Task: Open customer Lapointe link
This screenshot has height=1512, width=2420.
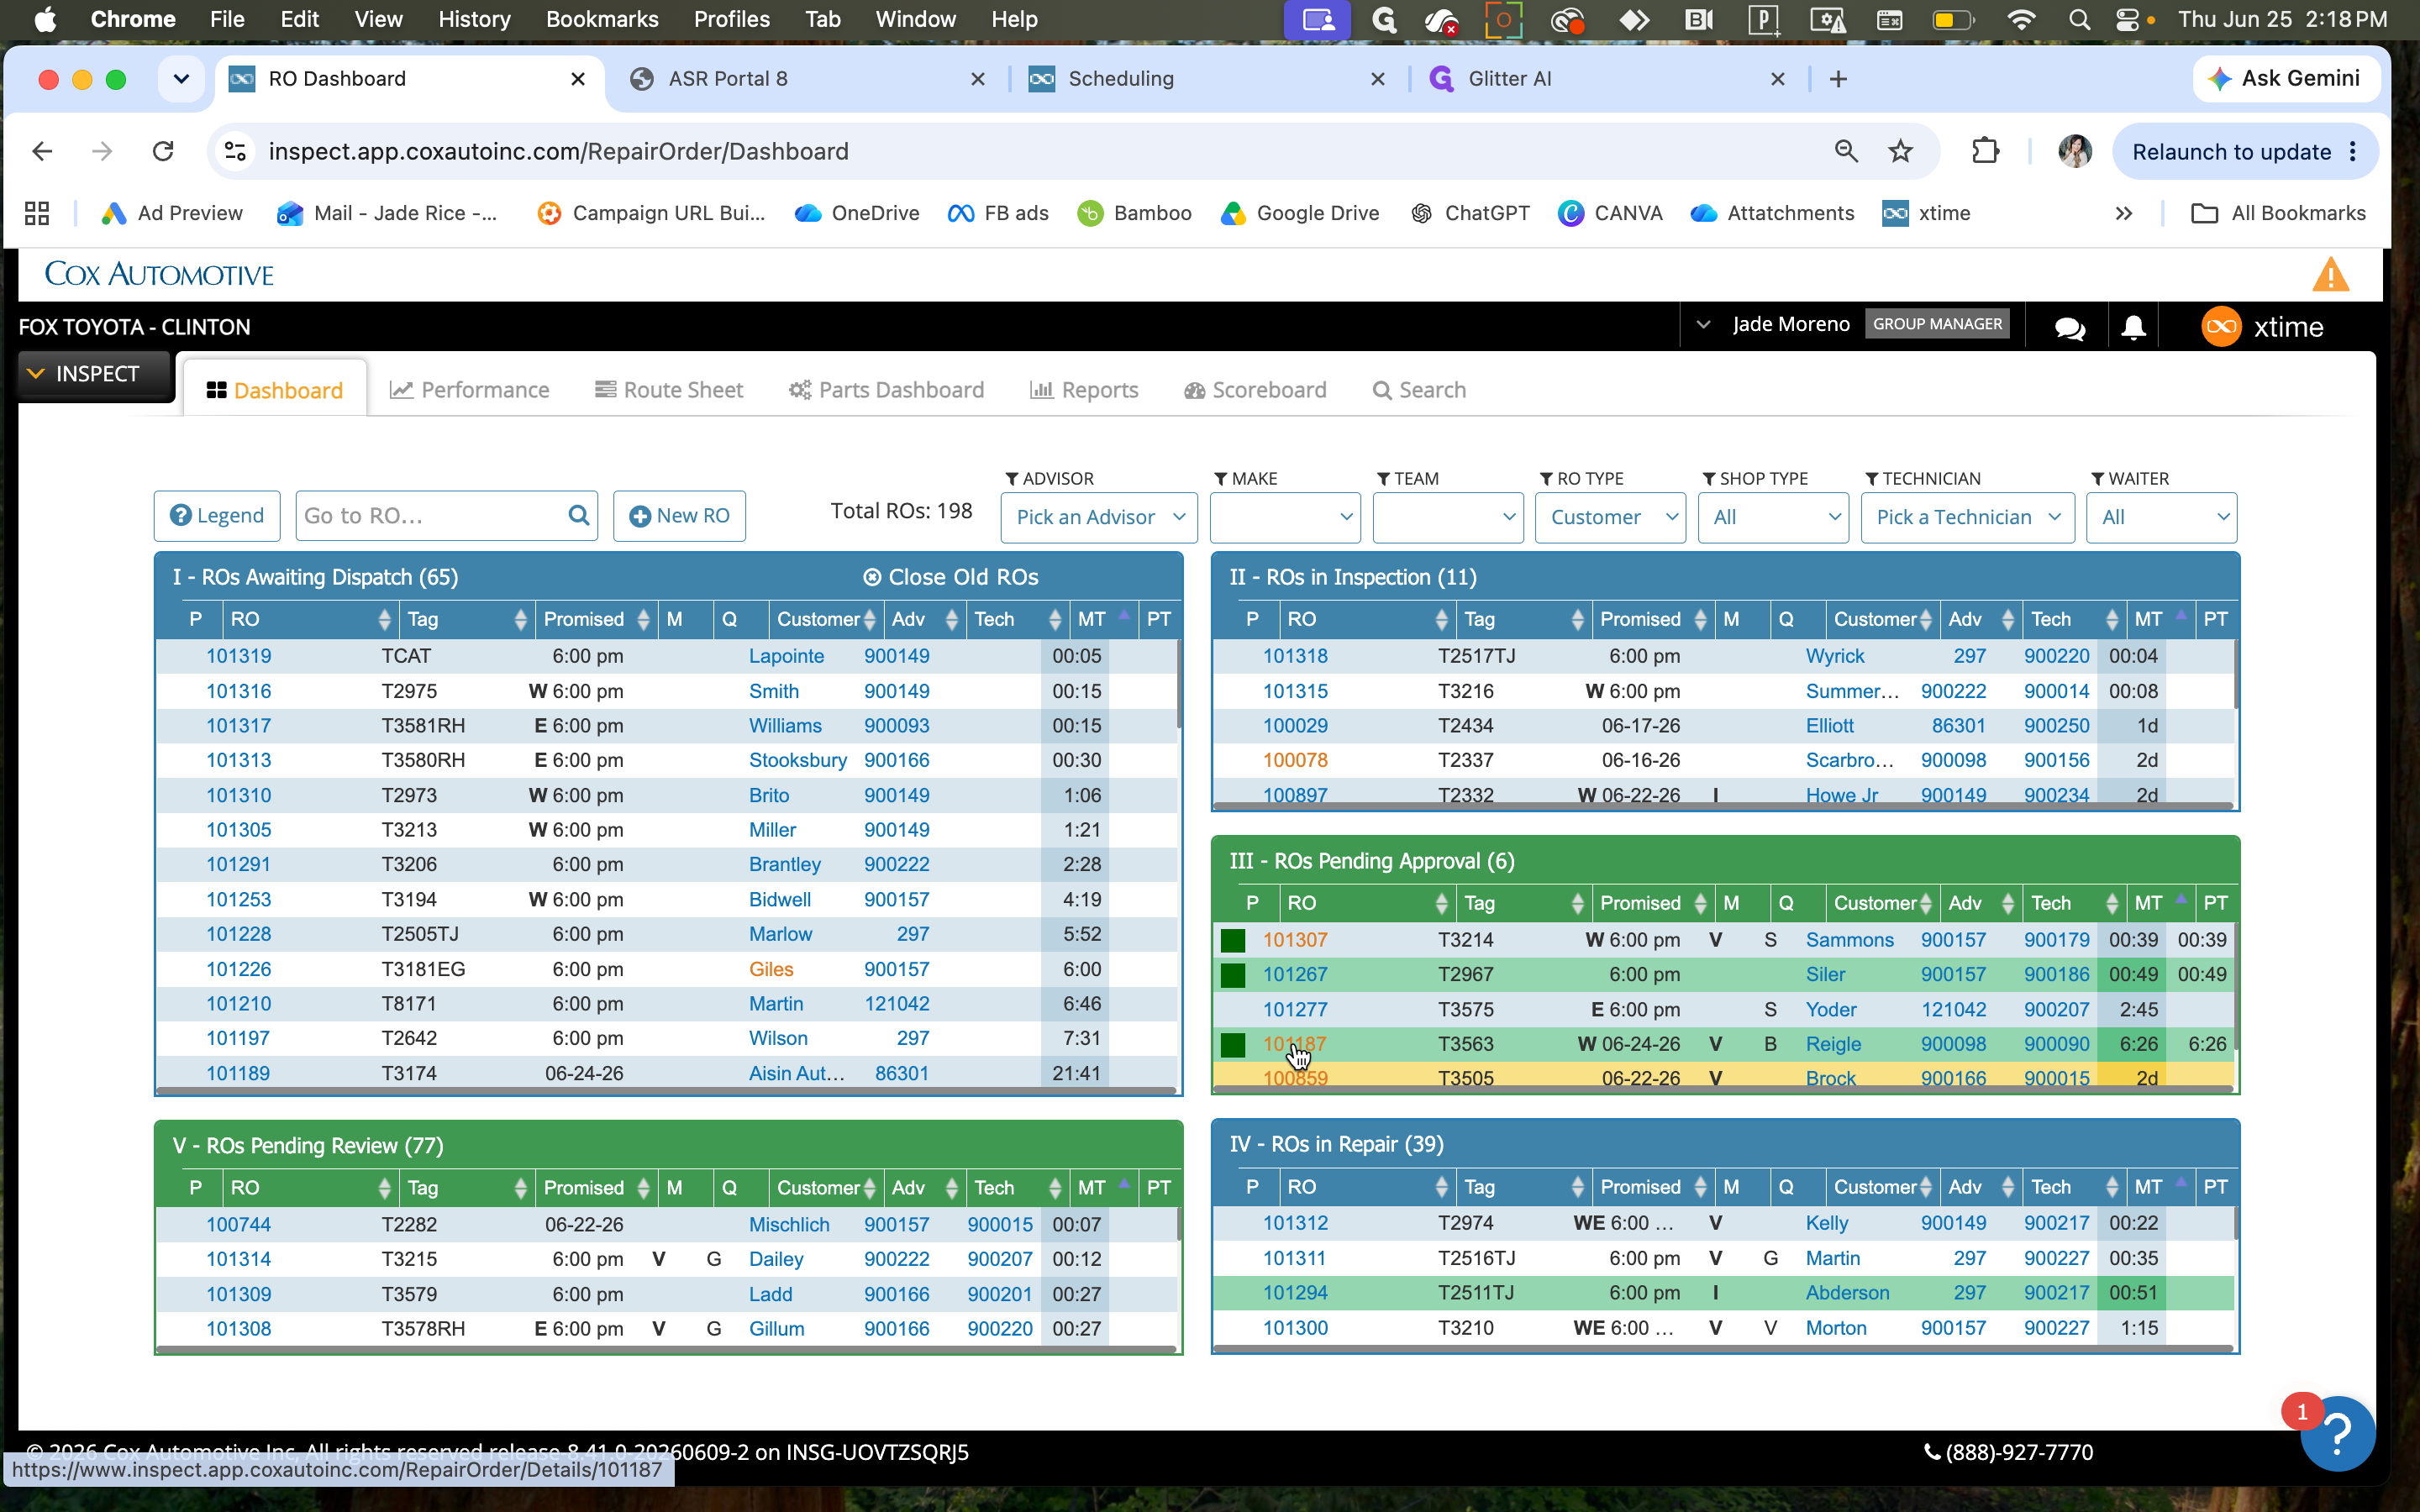Action: pos(786,656)
